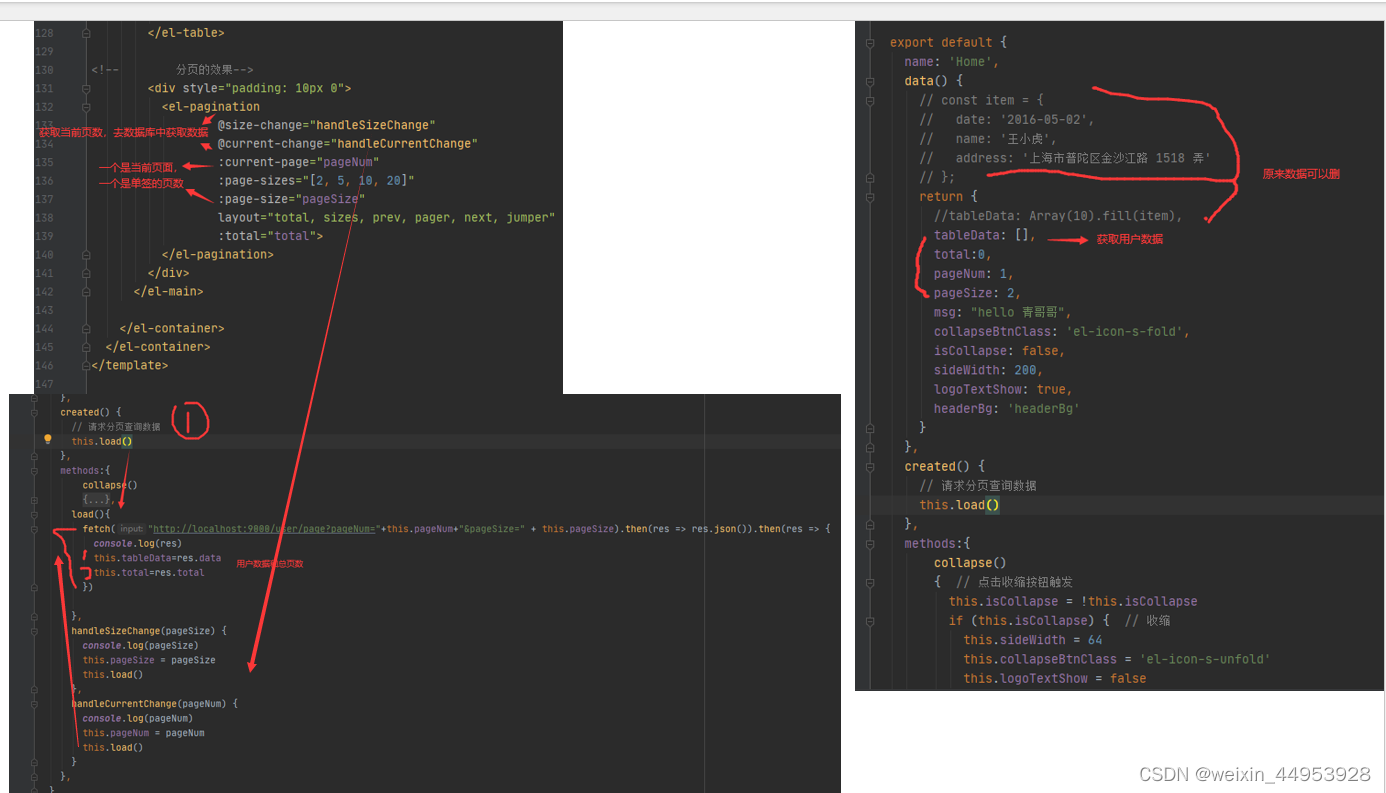Click pageSize: 2 line
Image resolution: width=1386 pixels, height=793 pixels.
pyautogui.click(x=978, y=293)
